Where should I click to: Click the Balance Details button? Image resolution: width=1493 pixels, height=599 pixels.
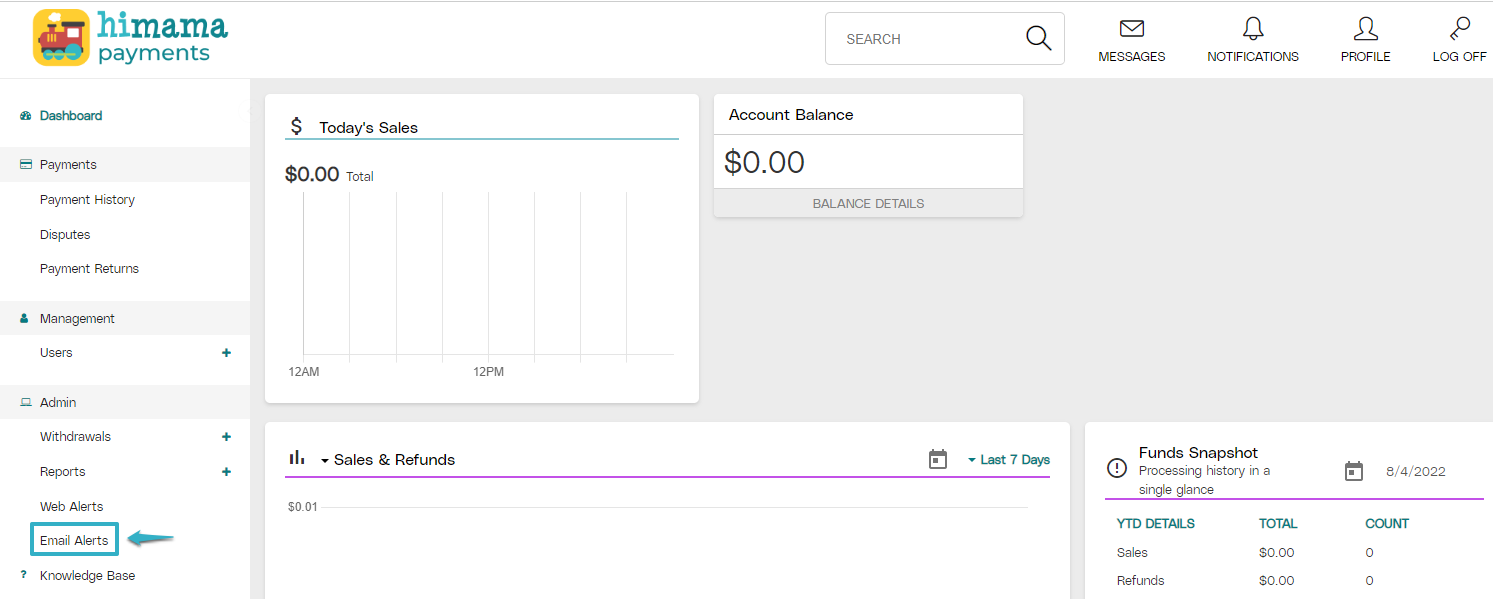pos(868,203)
